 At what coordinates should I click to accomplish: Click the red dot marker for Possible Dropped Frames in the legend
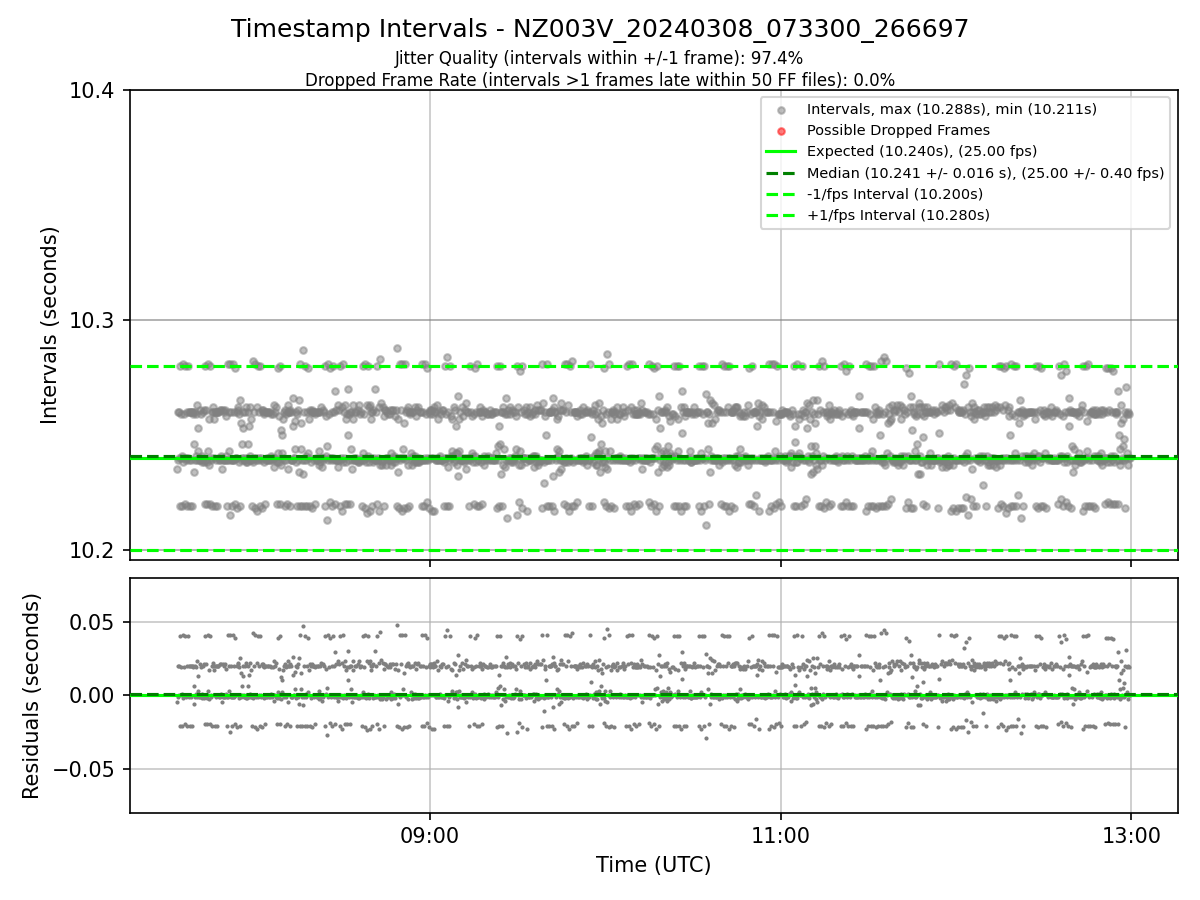point(782,131)
